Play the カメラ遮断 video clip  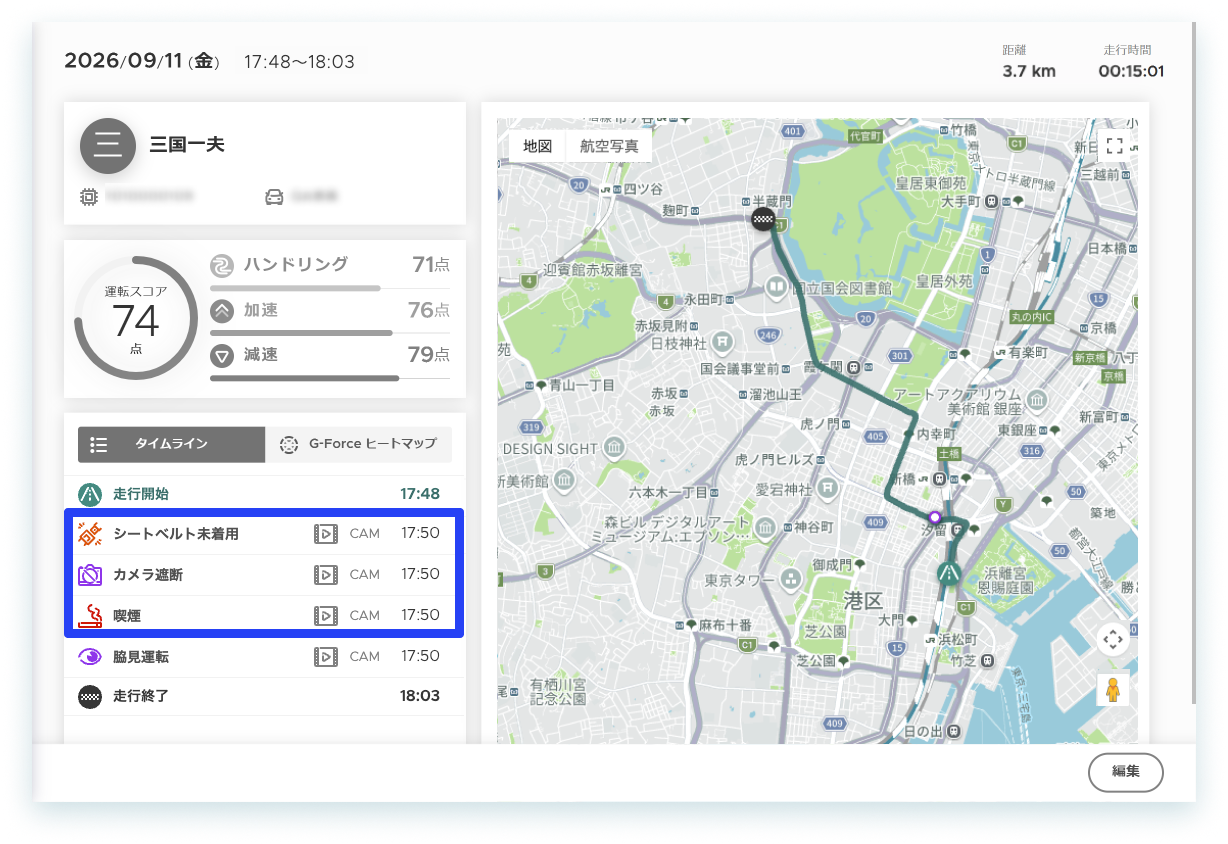(325, 575)
